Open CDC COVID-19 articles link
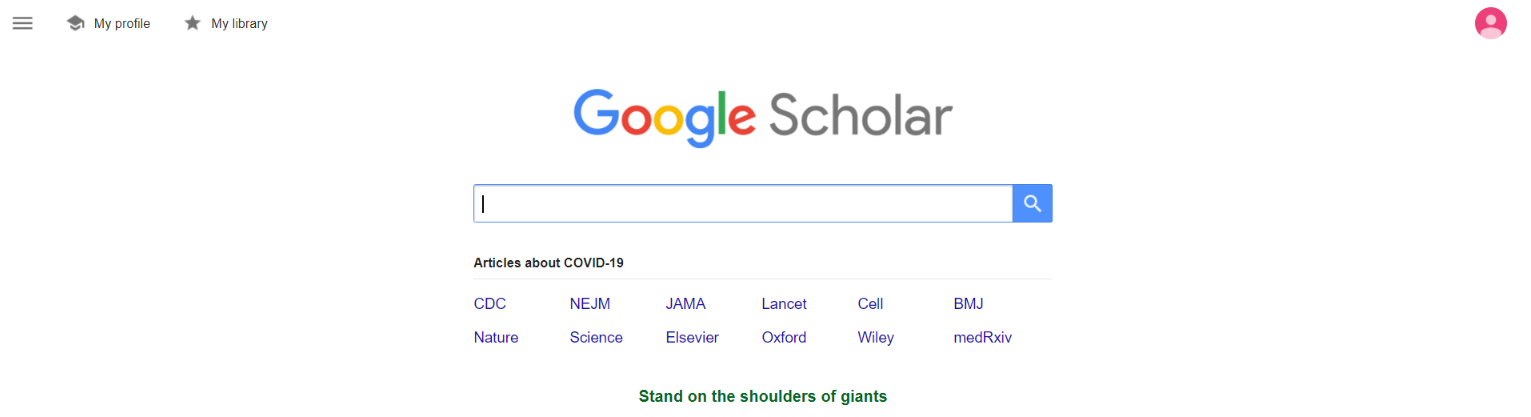This screenshot has height=417, width=1531. [490, 304]
